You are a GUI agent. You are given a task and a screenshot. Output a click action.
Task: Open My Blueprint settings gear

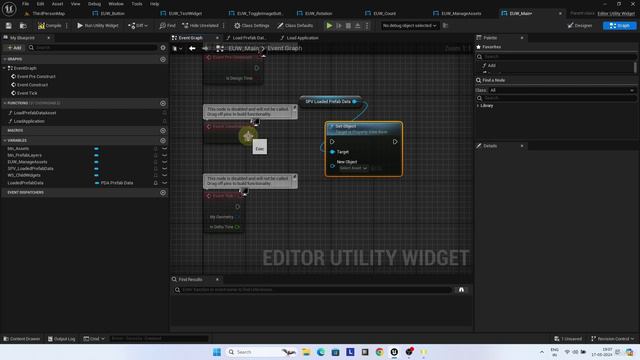163,48
